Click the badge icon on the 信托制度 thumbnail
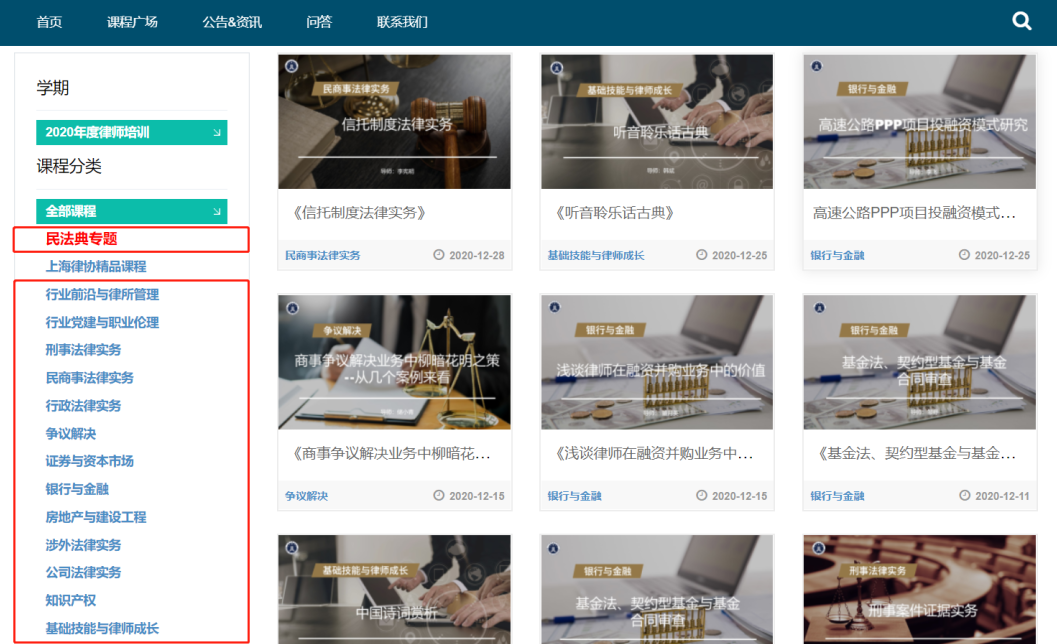 tap(291, 66)
